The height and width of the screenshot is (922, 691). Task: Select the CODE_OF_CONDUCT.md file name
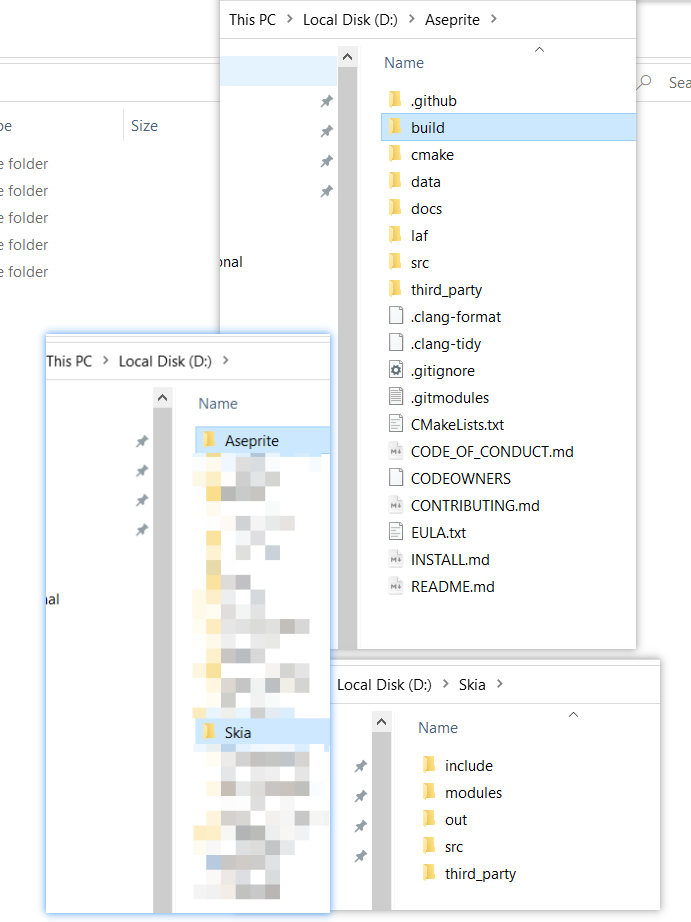coord(492,452)
